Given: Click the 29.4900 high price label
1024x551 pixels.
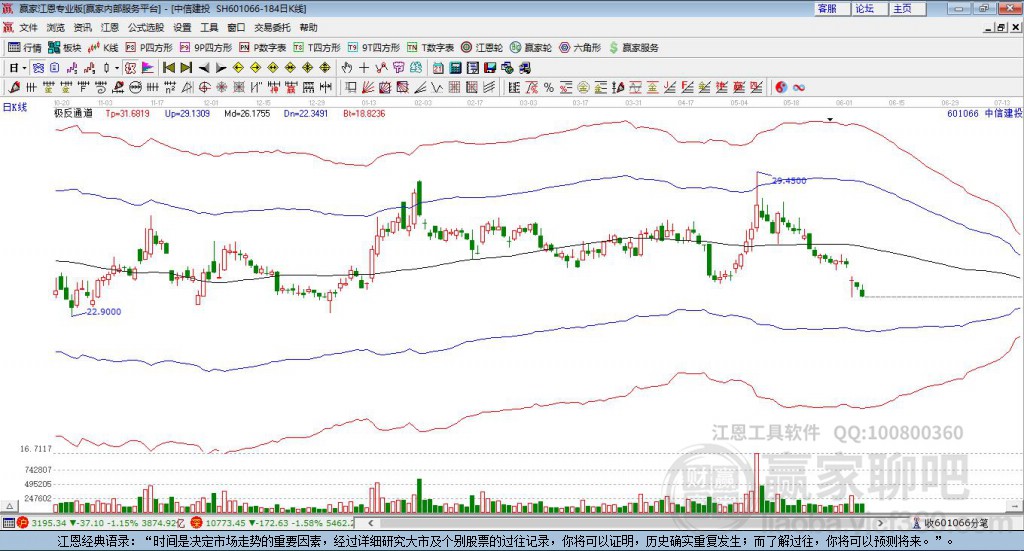Looking at the screenshot, I should [x=789, y=181].
